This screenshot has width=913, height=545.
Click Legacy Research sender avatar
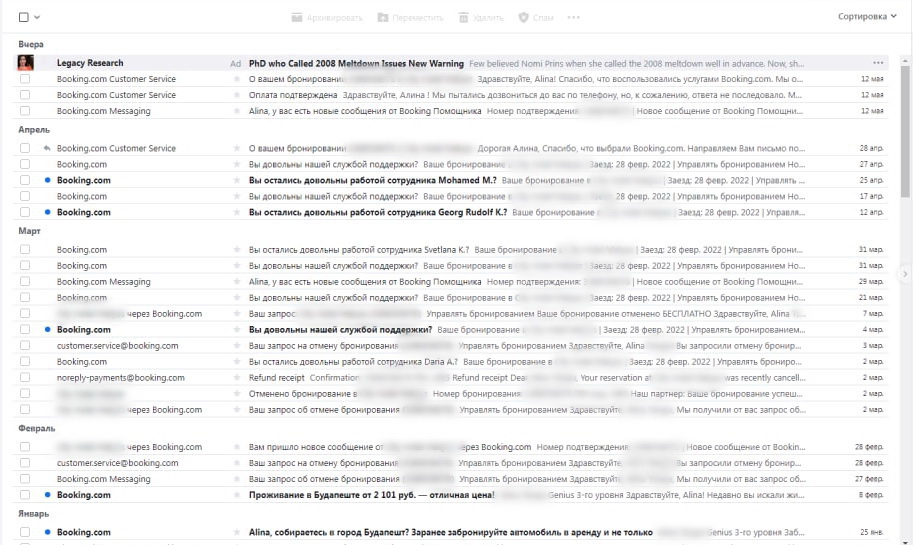click(x=26, y=62)
